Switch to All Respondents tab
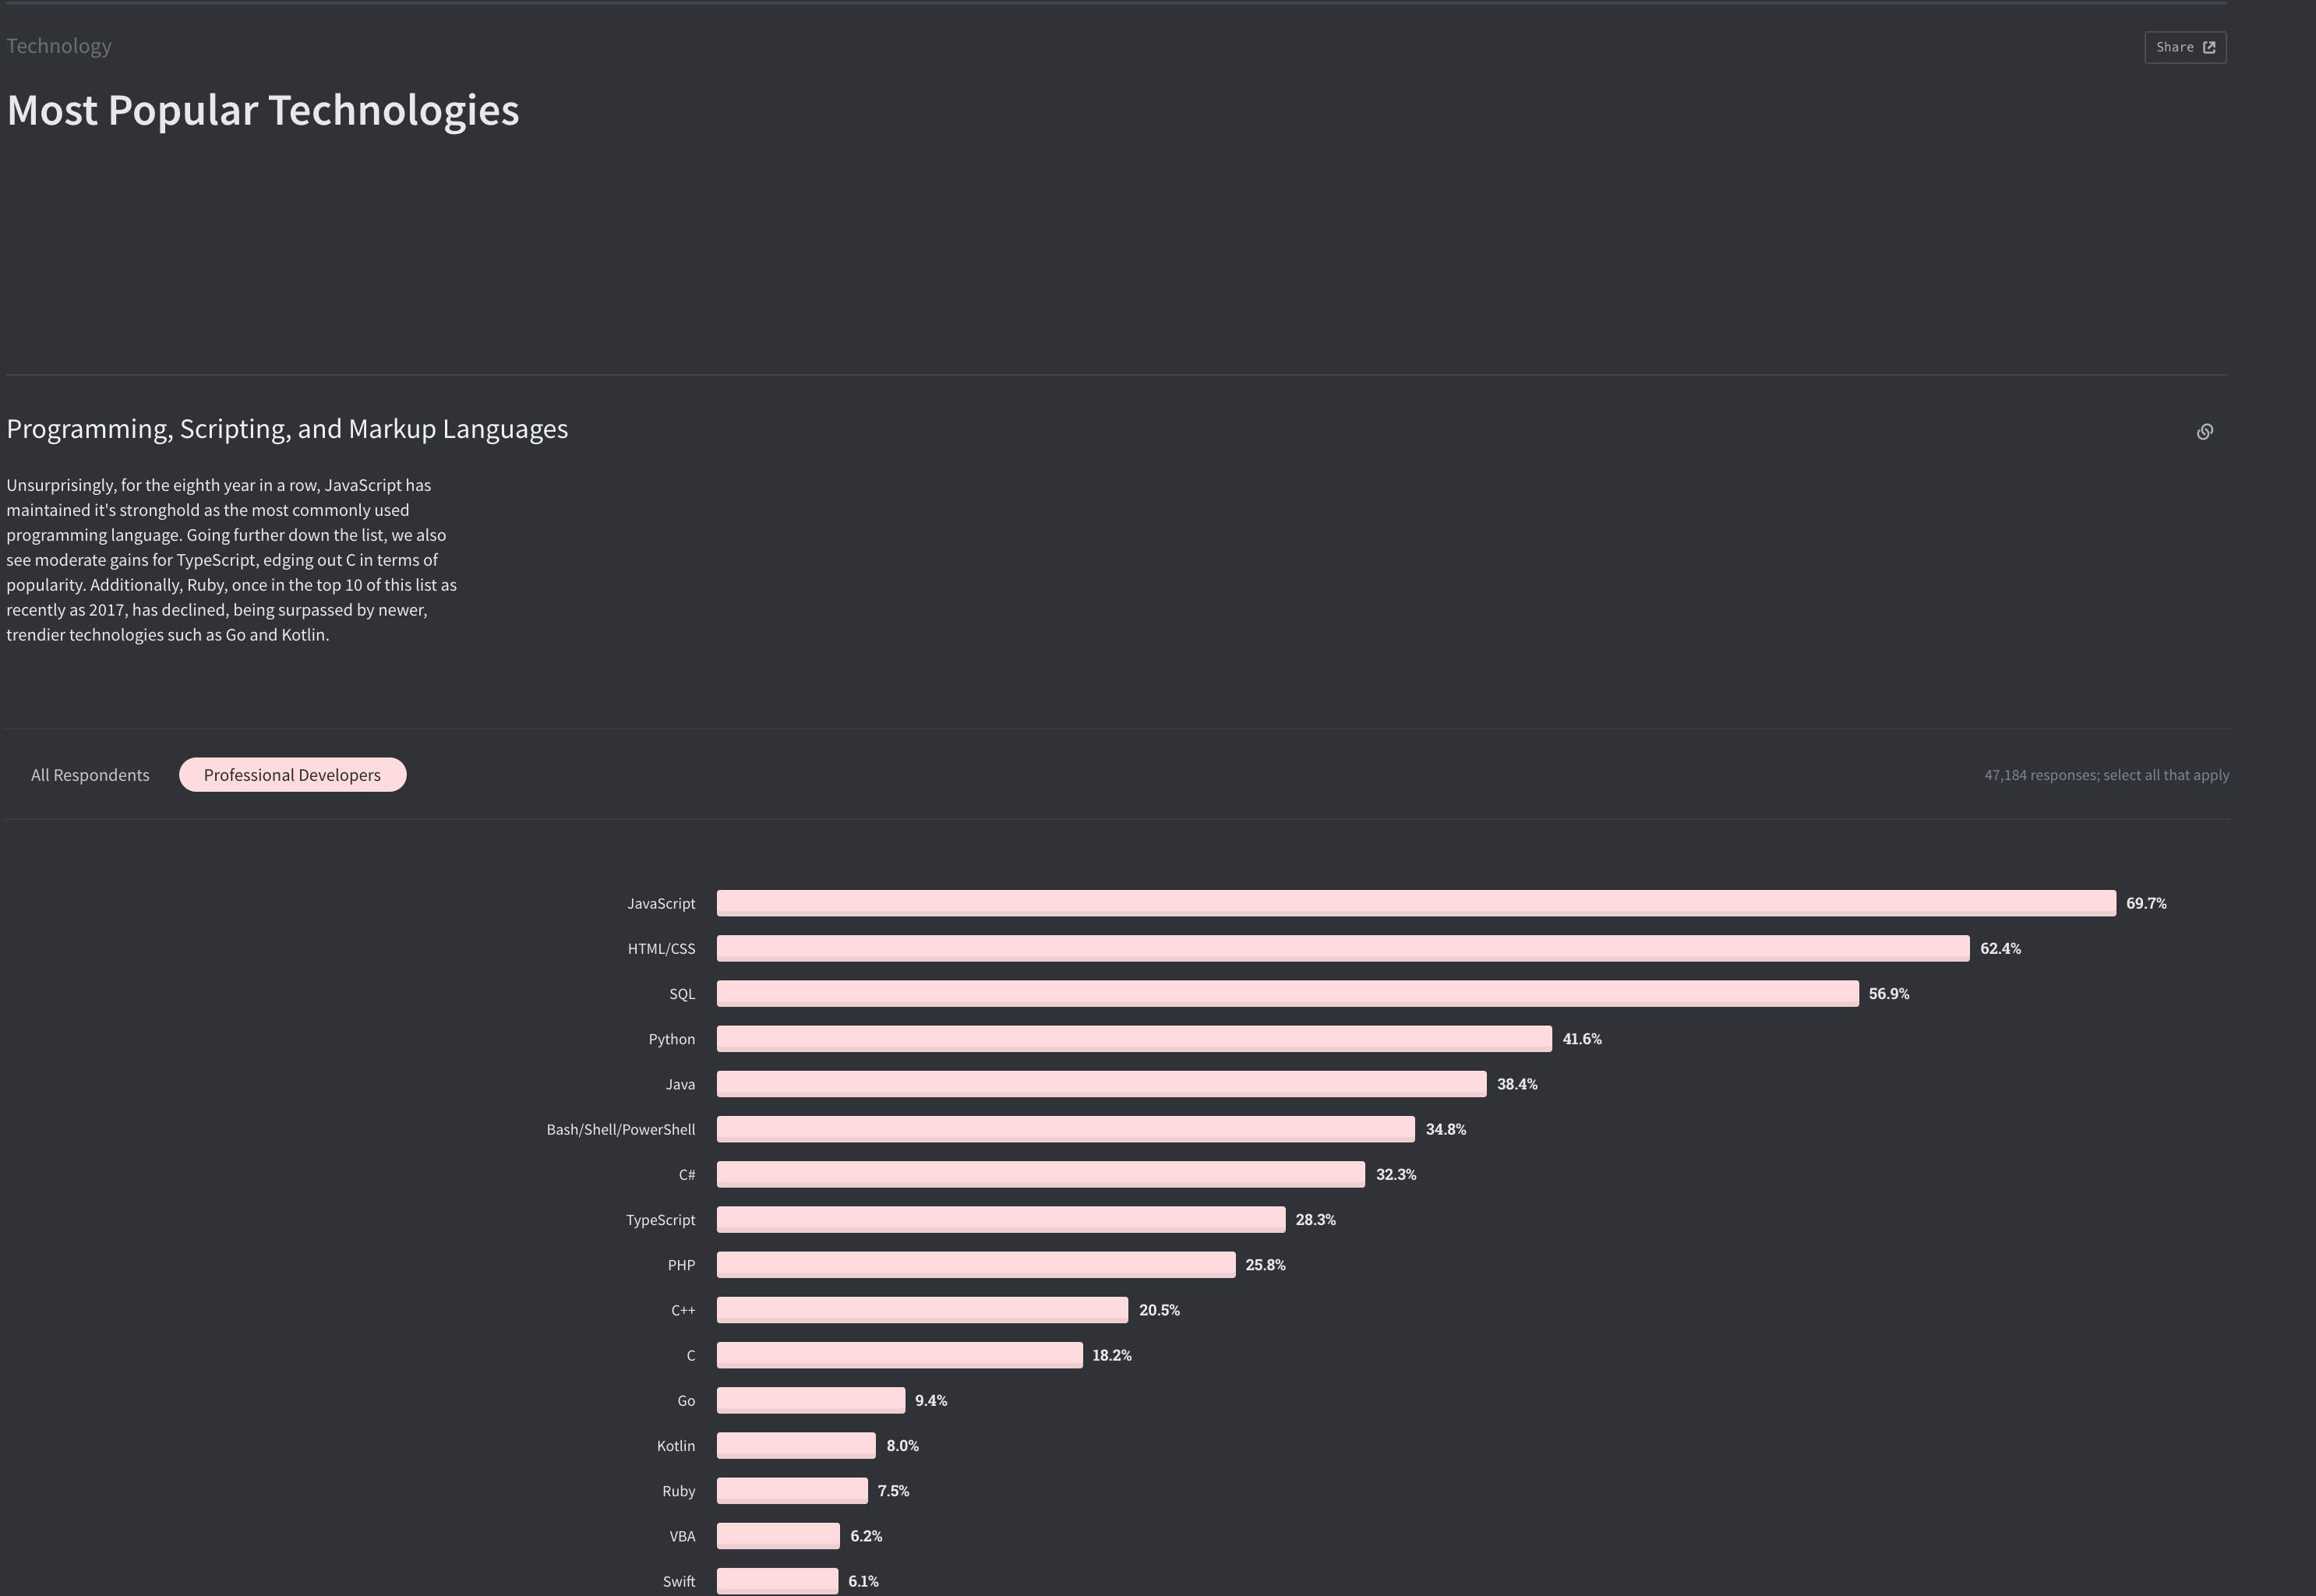Viewport: 2316px width, 1596px height. point(90,775)
